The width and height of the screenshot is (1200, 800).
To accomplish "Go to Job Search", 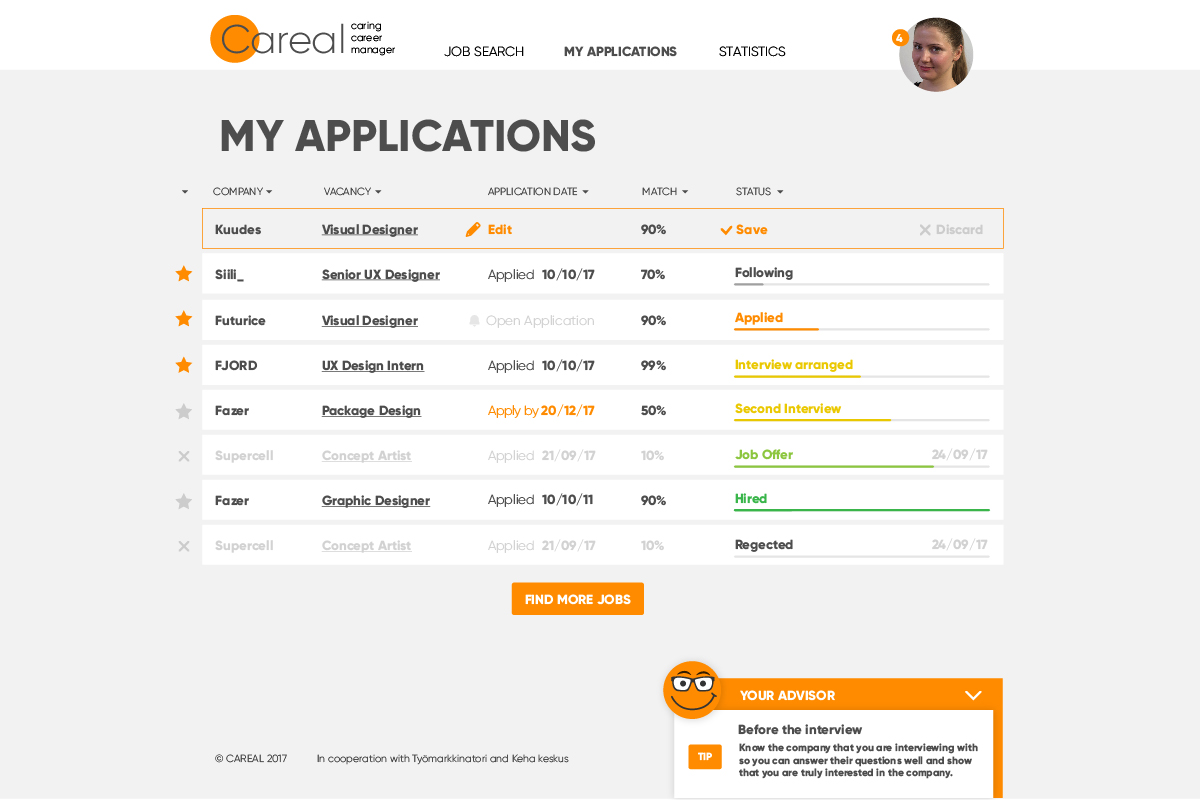I will pos(484,52).
